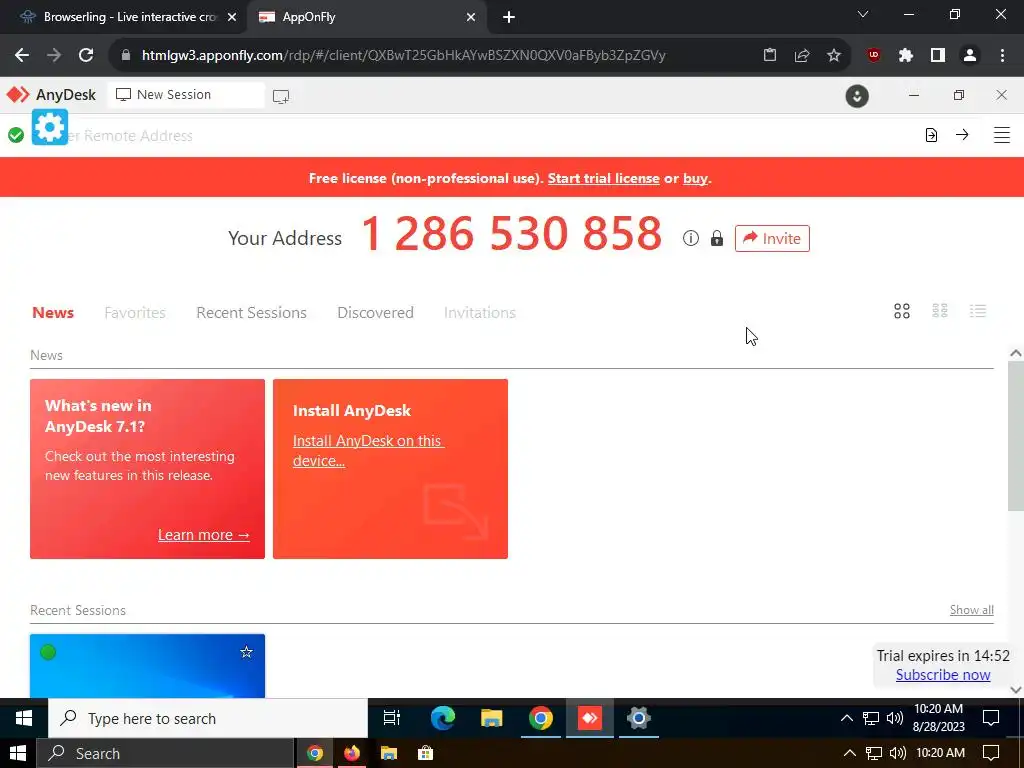The width and height of the screenshot is (1024, 768).
Task: Open the file transfer icon
Action: pos(931,135)
